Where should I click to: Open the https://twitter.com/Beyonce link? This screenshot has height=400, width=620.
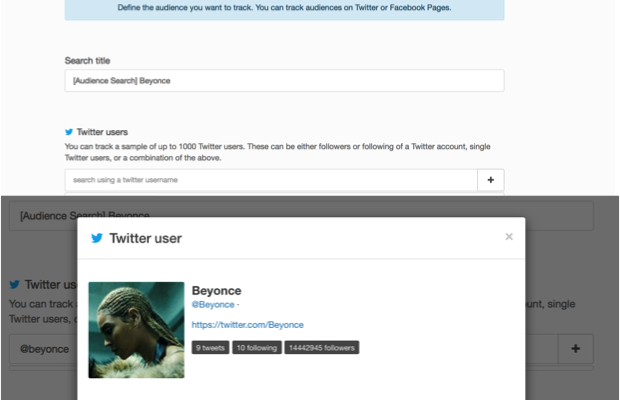click(247, 325)
